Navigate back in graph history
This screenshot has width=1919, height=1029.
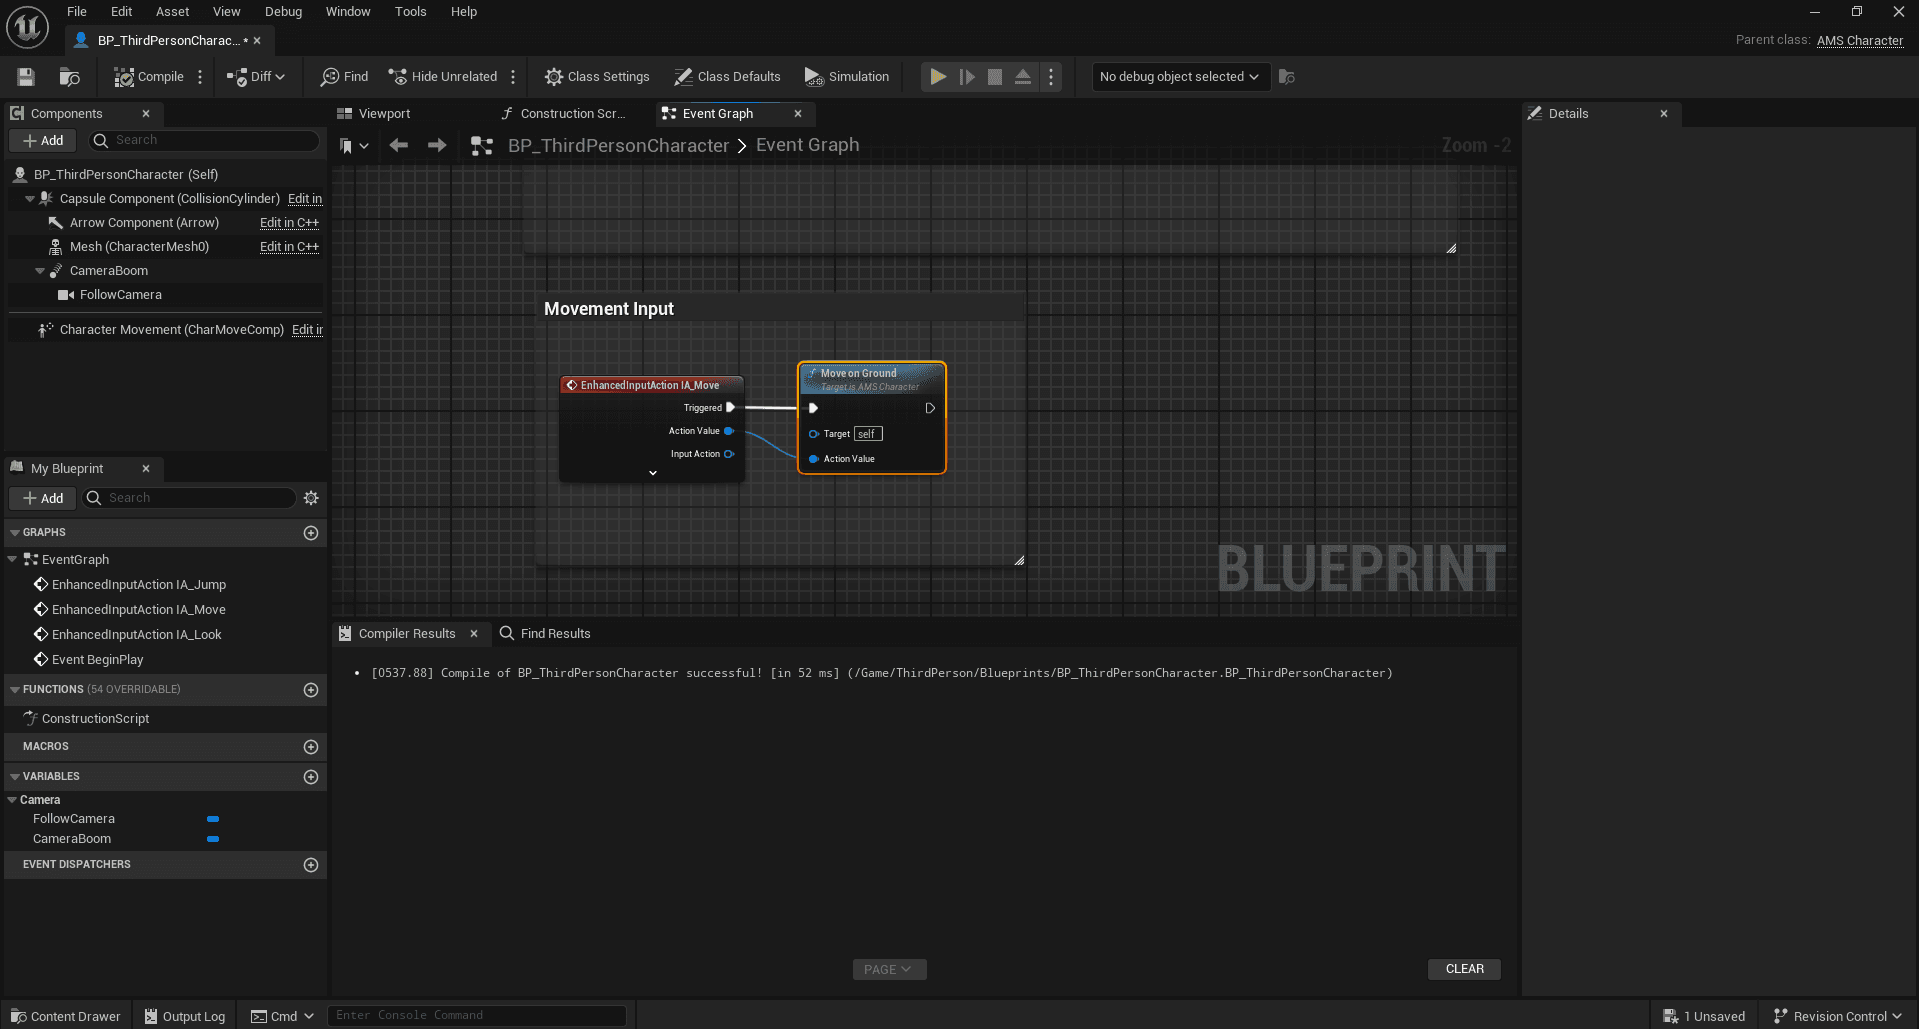click(x=399, y=146)
